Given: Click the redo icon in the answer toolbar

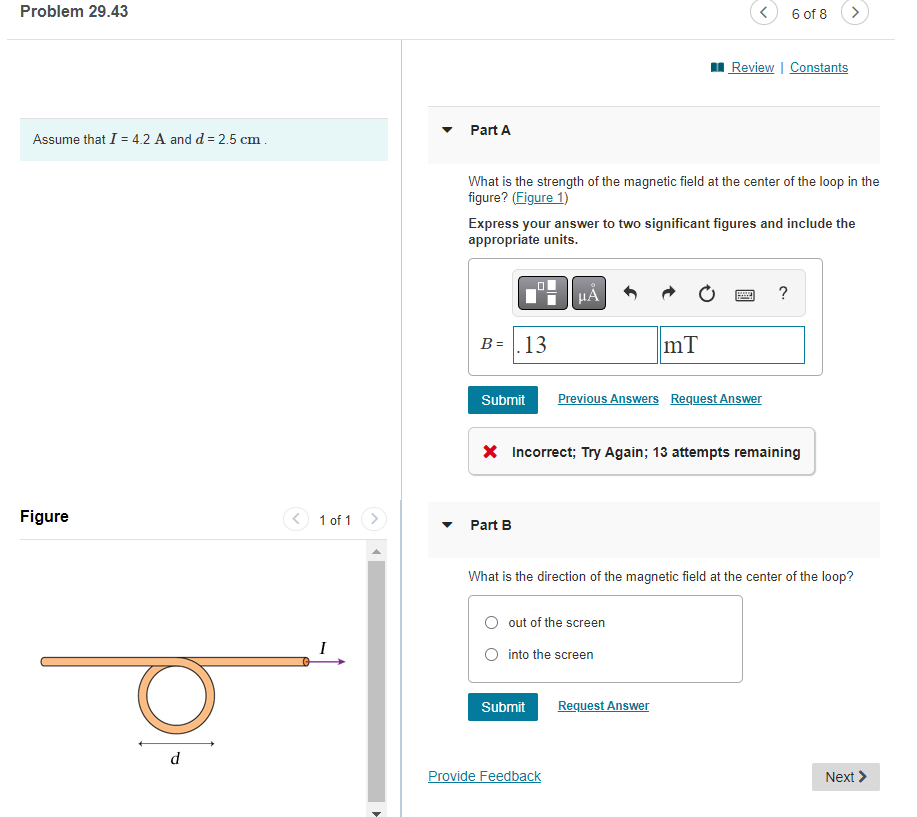Looking at the screenshot, I should pos(668,292).
